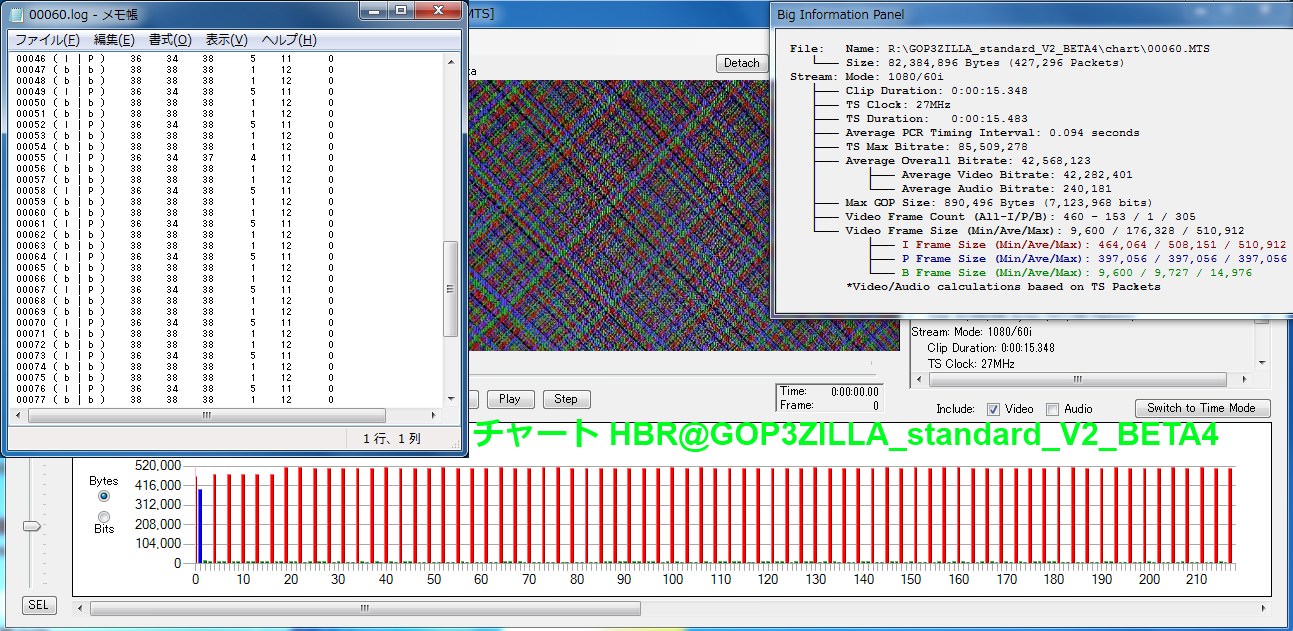Uncheck the Video include checkbox
Viewport: 1293px width, 631px height.
coord(993,409)
